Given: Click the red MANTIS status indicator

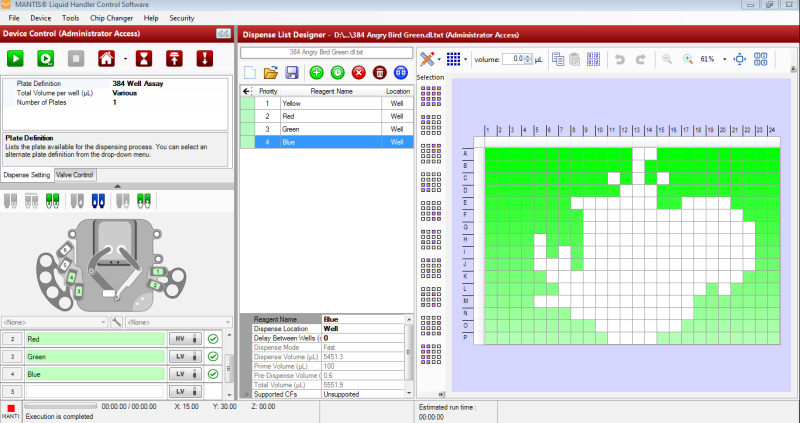Looking at the screenshot, I should coord(11,408).
